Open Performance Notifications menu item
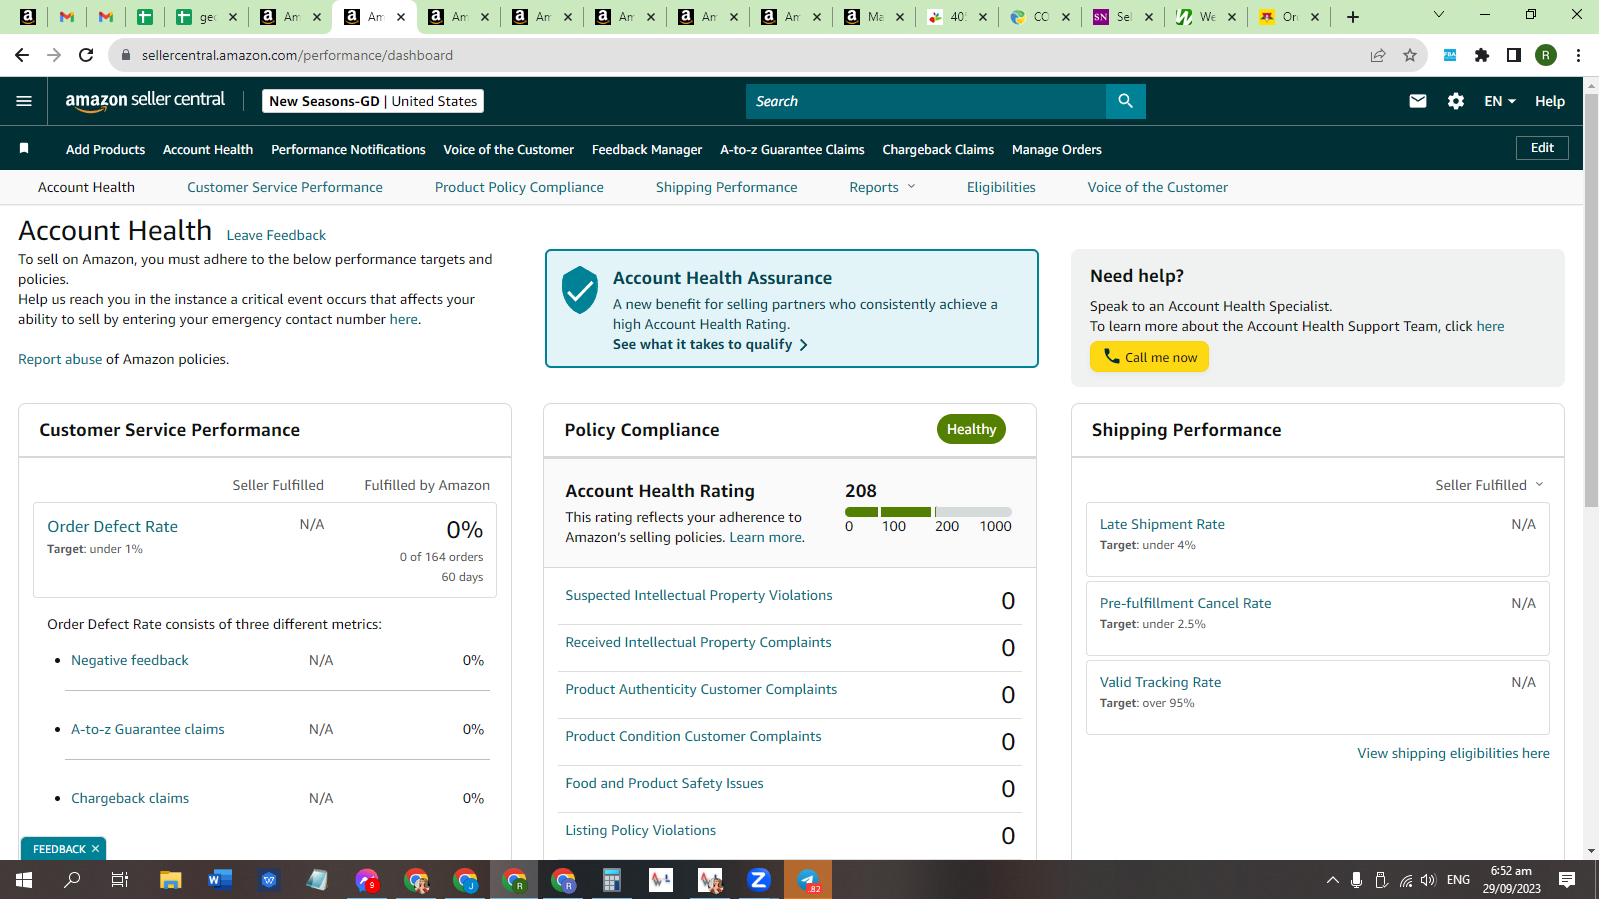This screenshot has height=899, width=1599. tap(348, 149)
